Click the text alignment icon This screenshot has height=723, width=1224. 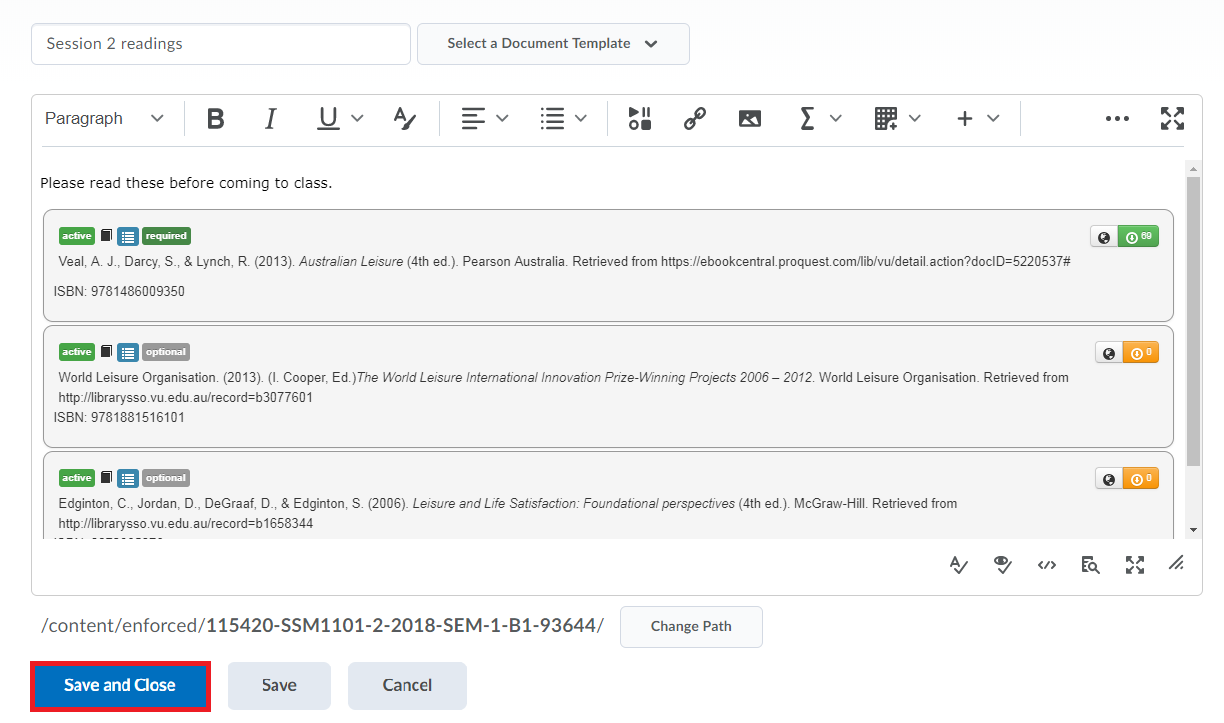[473, 119]
